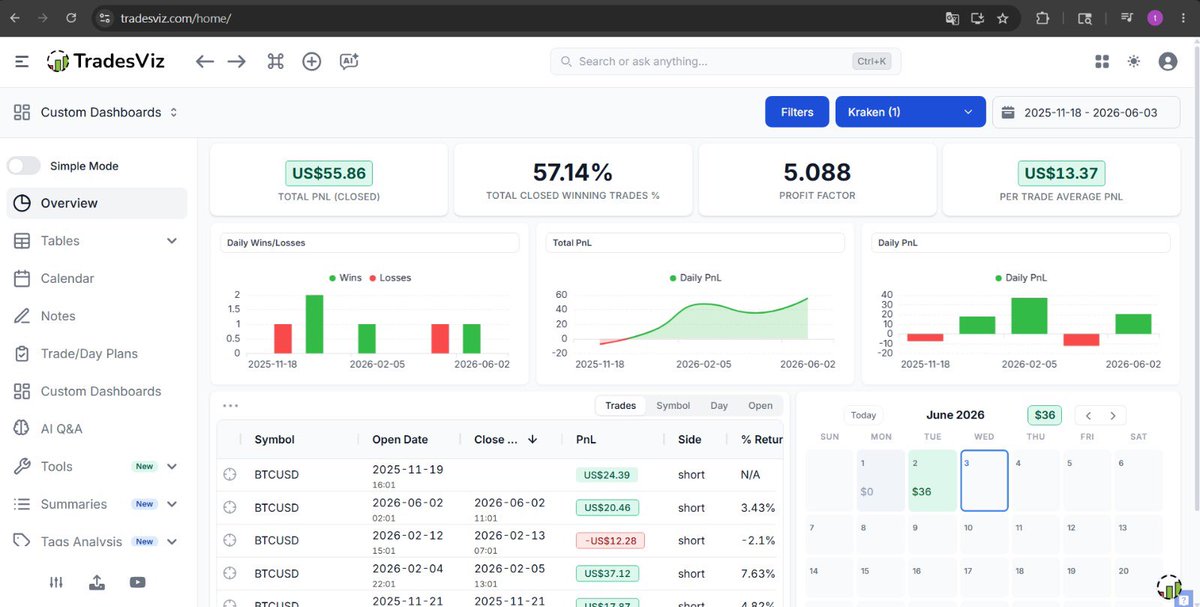Click target icon of the US$37.12 trade row

point(230,573)
